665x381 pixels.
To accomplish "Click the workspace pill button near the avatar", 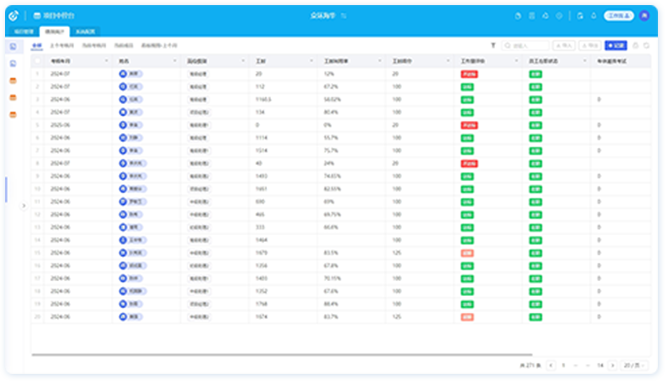I will pyautogui.click(x=619, y=16).
